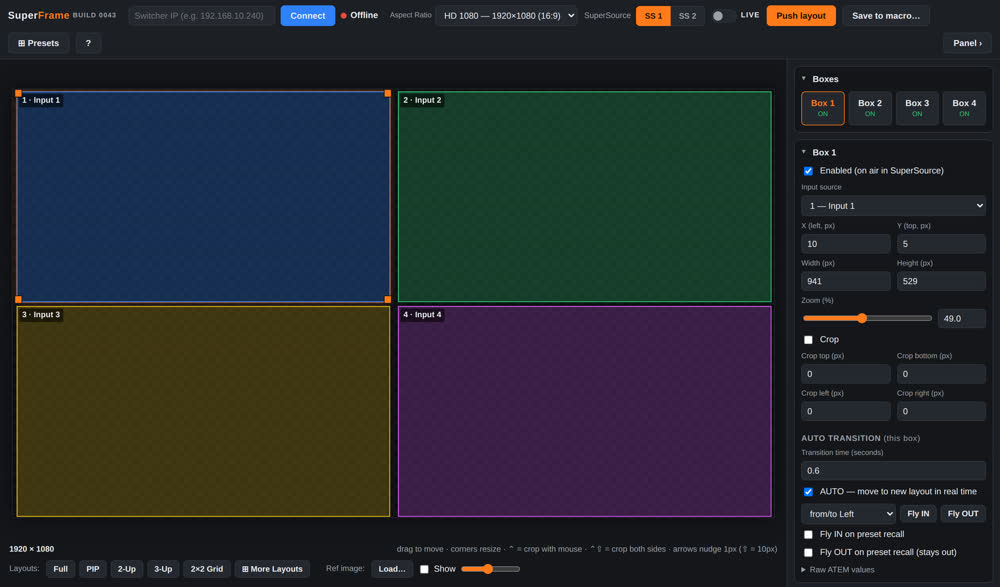Enable the Crop checkbox

click(808, 339)
